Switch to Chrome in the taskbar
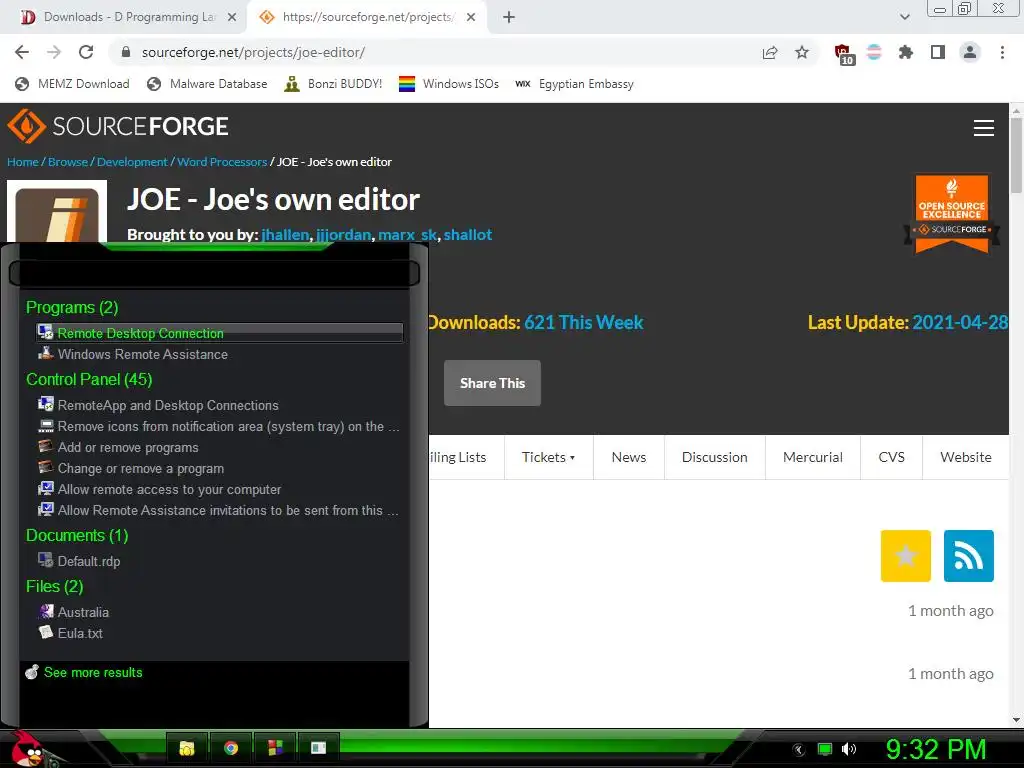Viewport: 1024px width, 768px height. [231, 748]
